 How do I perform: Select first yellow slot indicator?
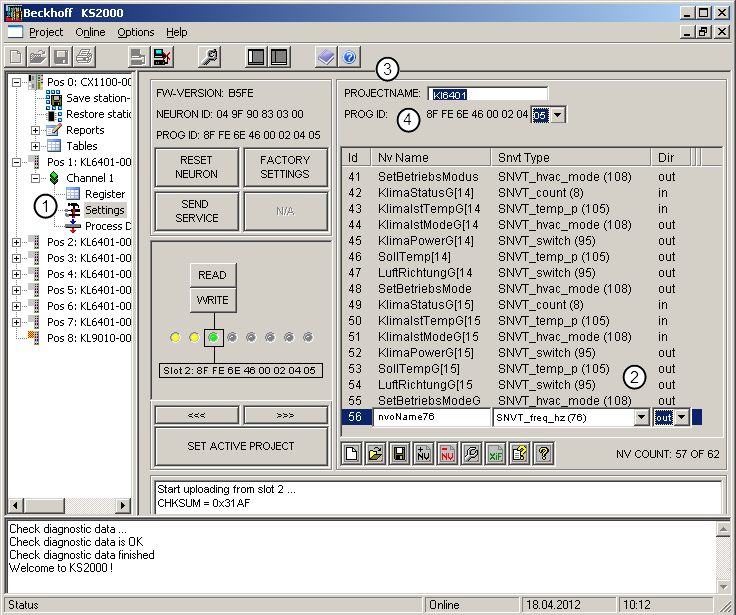pyautogui.click(x=175, y=337)
